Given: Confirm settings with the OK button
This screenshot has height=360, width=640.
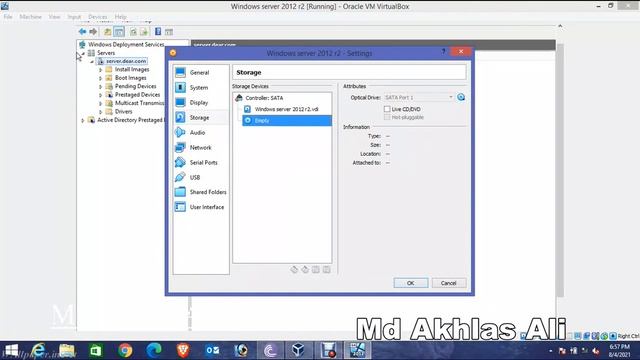Looking at the screenshot, I should coord(411,283).
